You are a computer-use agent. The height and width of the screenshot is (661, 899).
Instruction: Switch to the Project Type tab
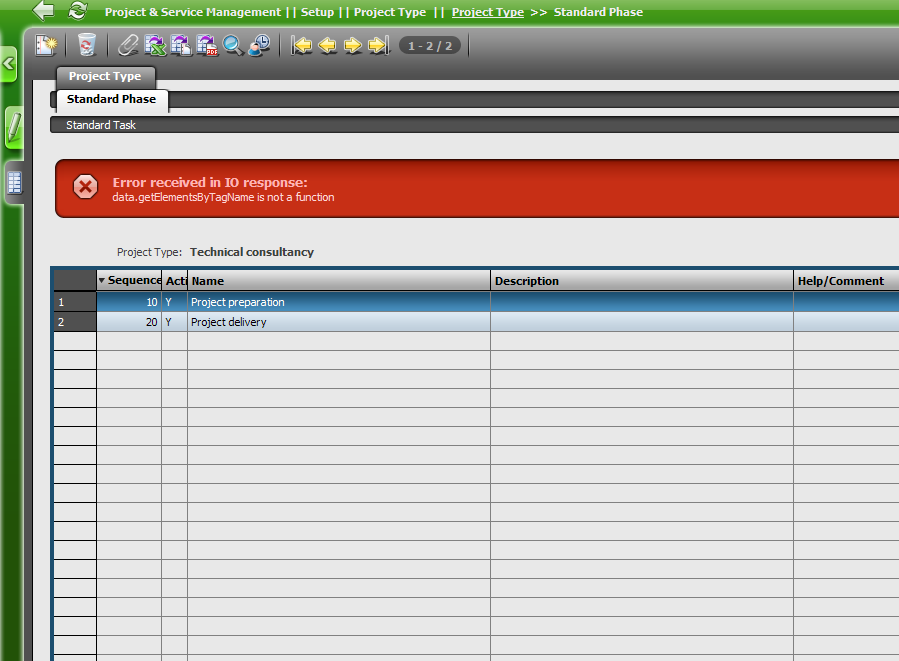click(x=105, y=76)
